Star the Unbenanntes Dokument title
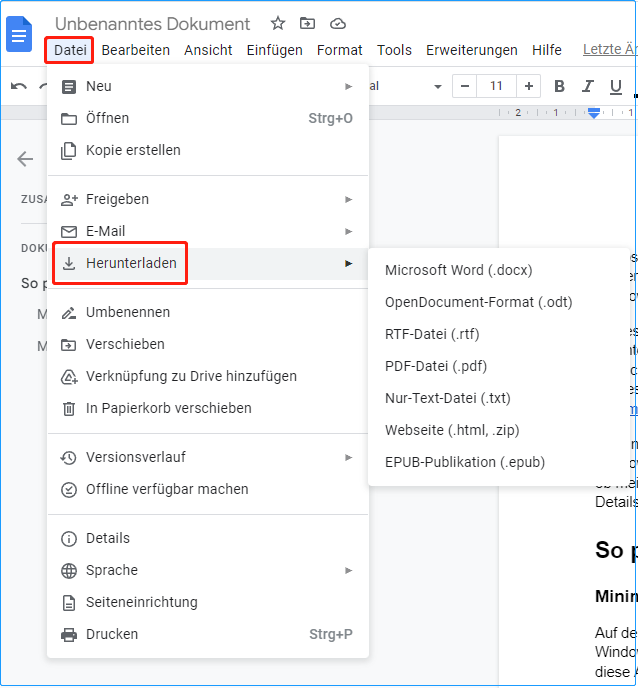 tap(278, 23)
